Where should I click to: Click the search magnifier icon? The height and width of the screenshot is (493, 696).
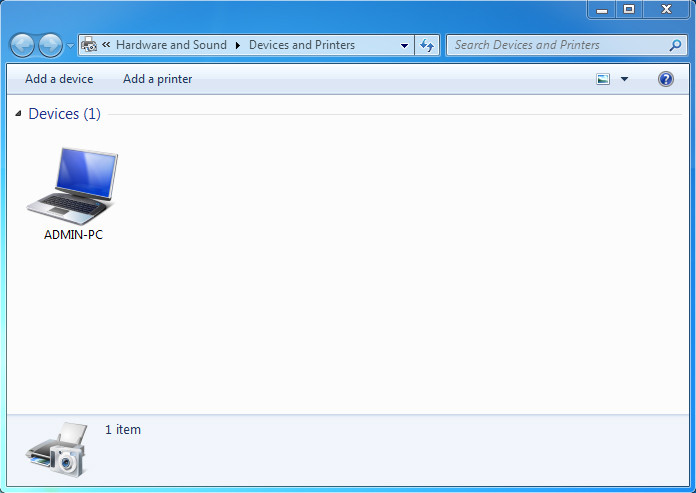(x=675, y=45)
